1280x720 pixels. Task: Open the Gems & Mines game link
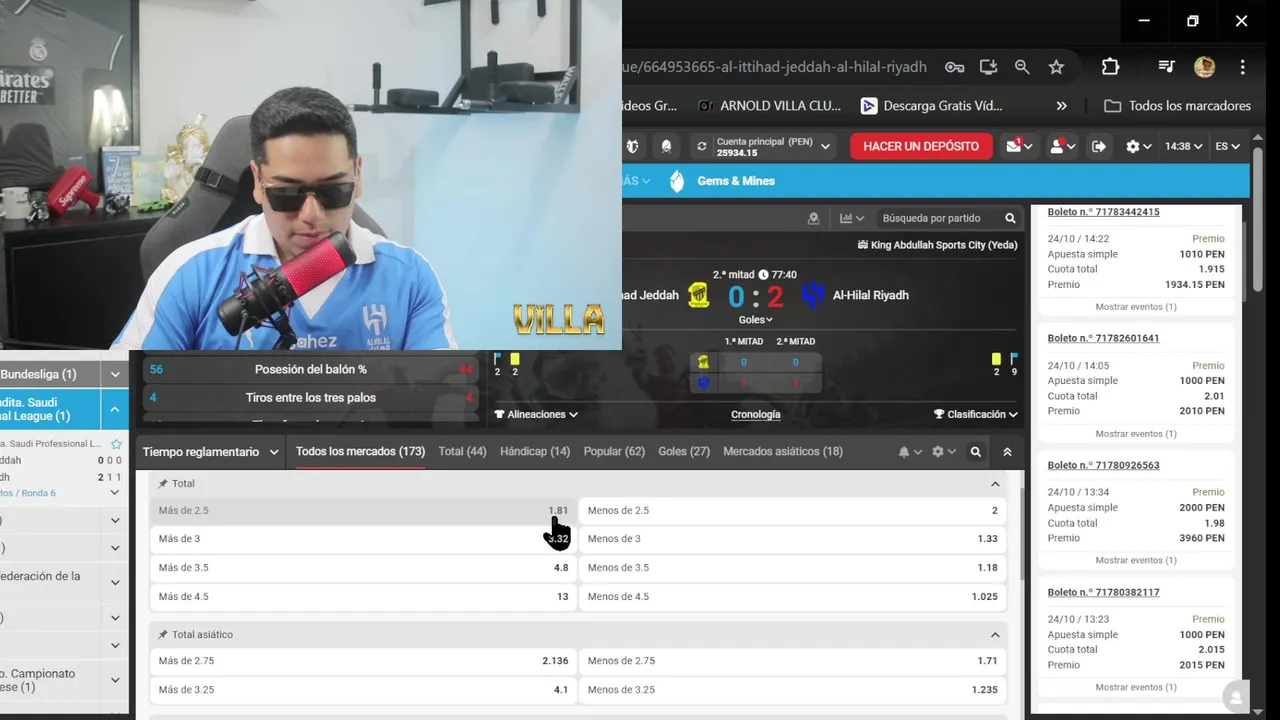tap(736, 181)
